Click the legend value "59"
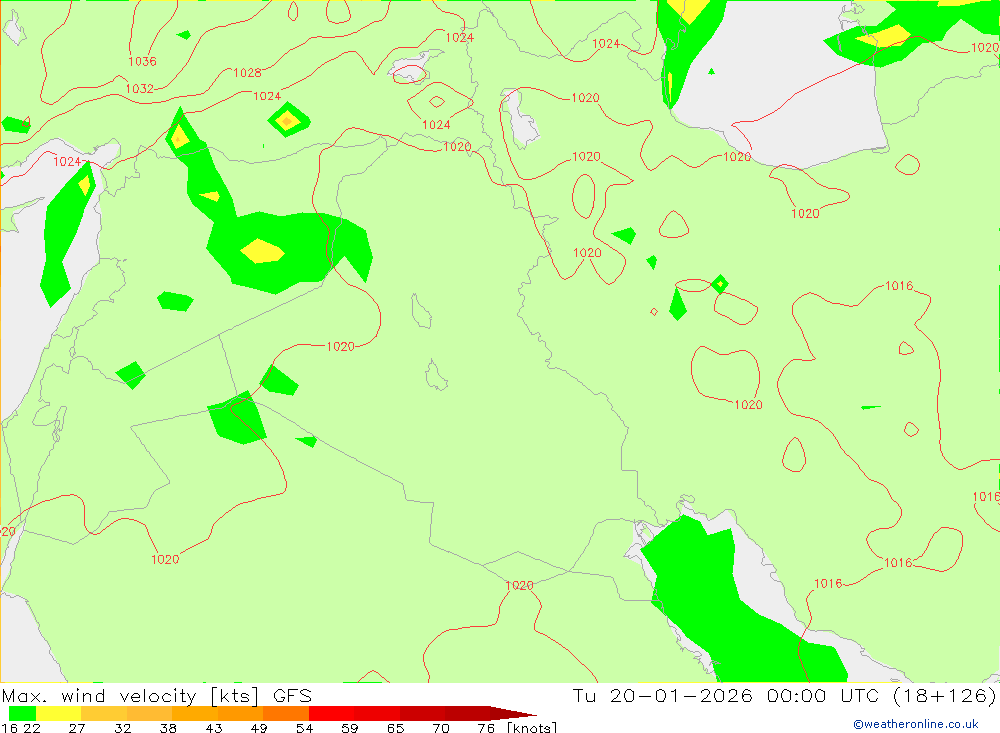 point(349,728)
